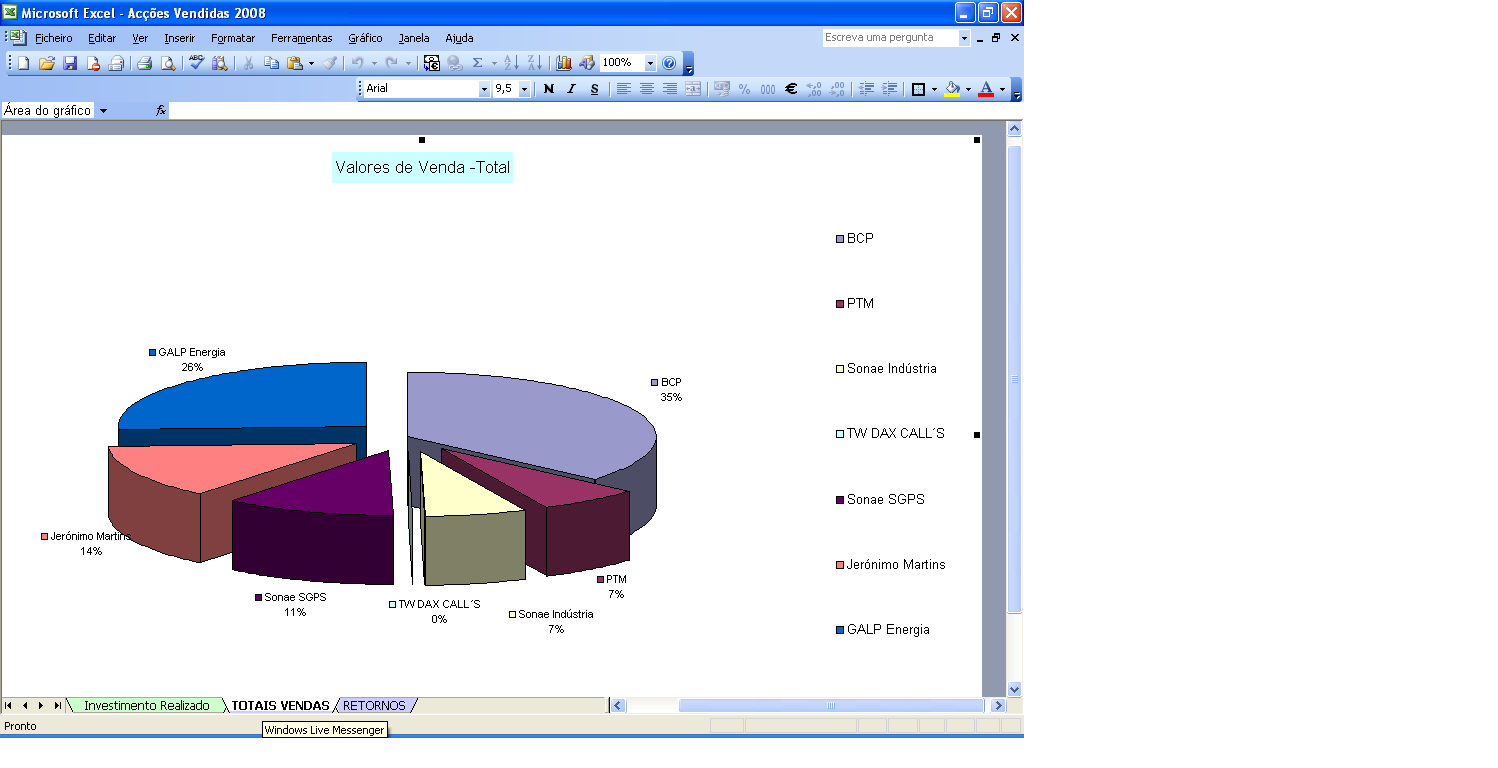
Task: Open the 'Área do gráfico' name box dropdown
Action: [103, 111]
